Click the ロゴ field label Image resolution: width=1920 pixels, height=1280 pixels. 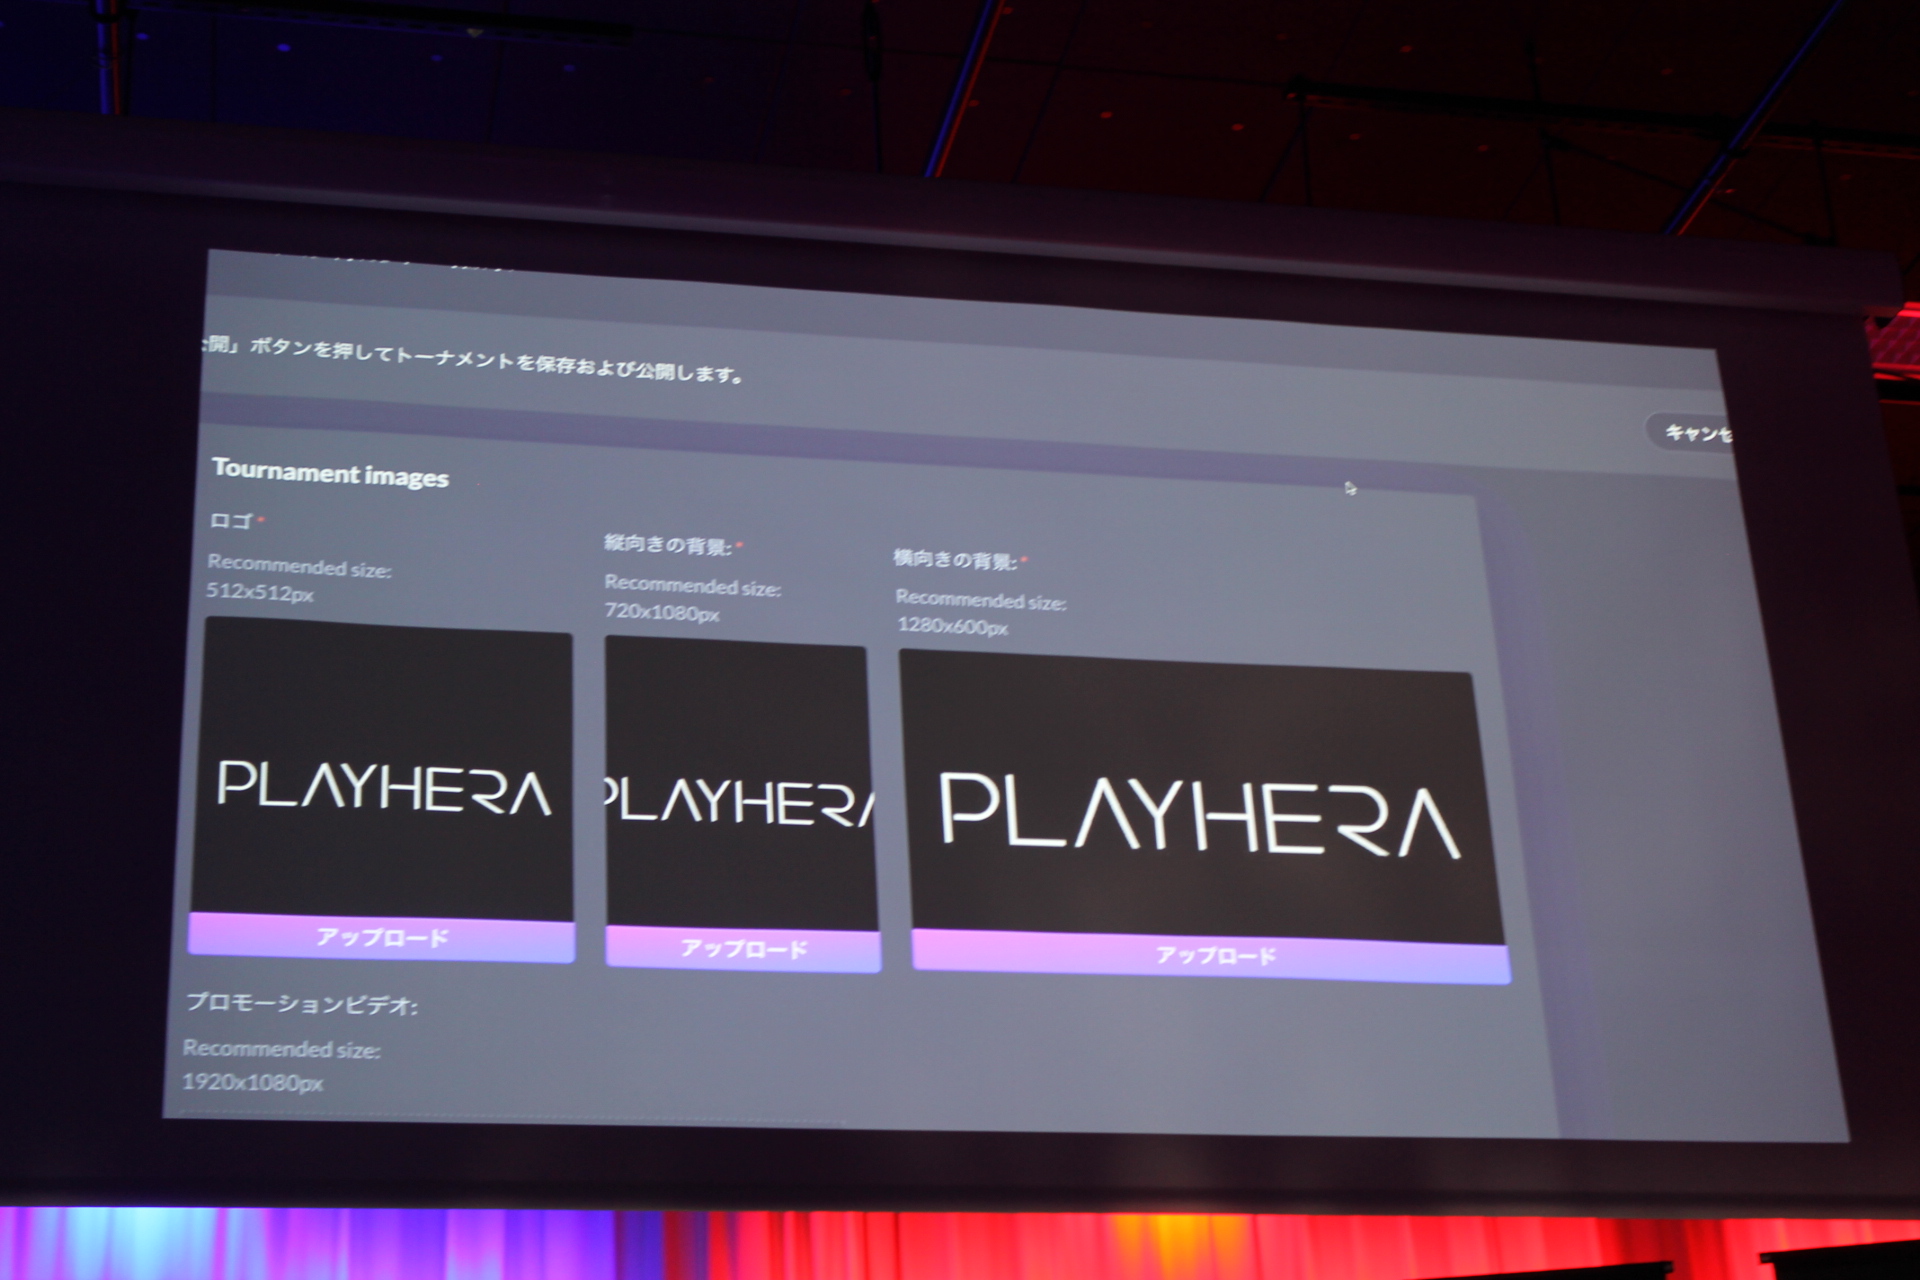click(x=231, y=520)
